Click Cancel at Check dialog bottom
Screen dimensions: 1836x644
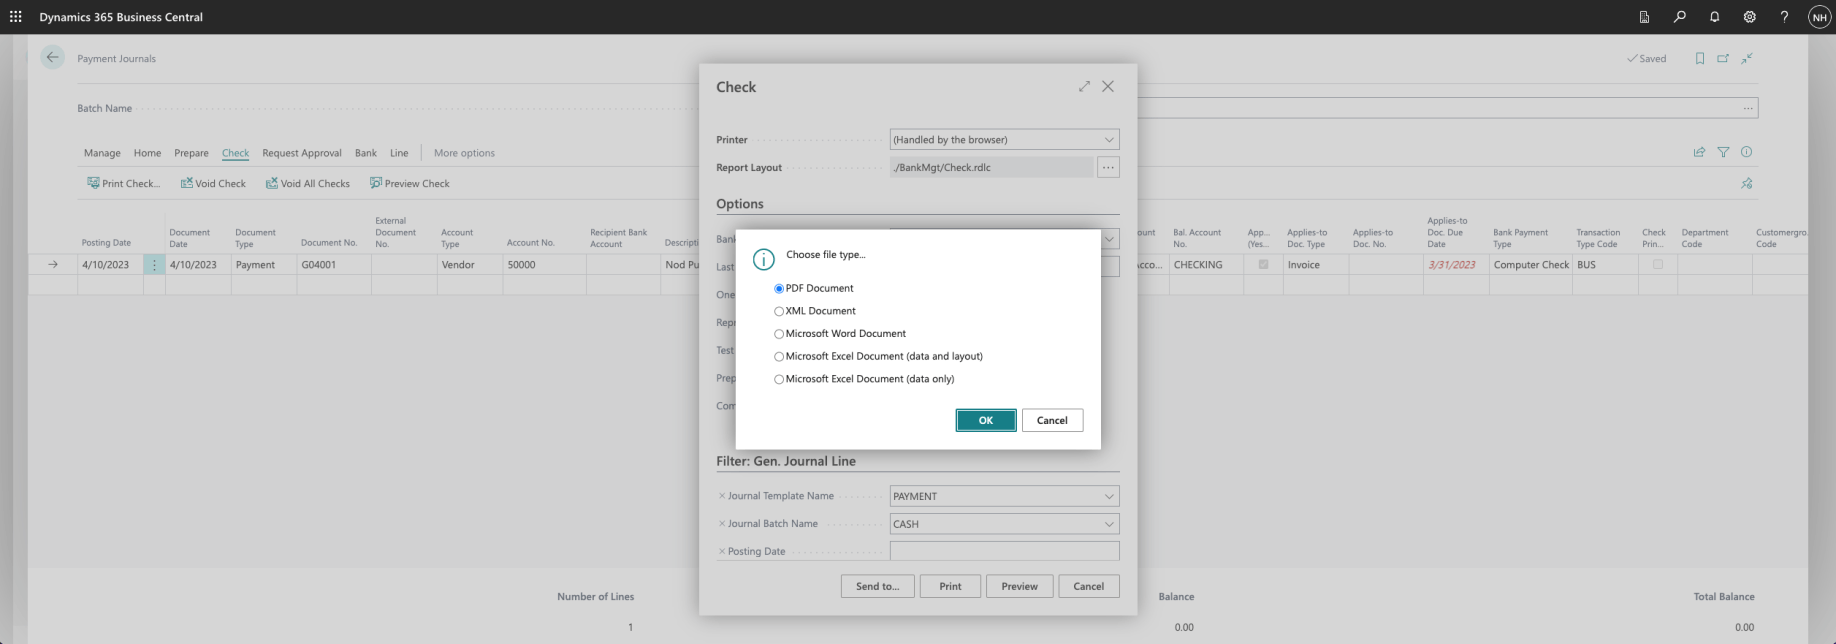pos(1089,586)
